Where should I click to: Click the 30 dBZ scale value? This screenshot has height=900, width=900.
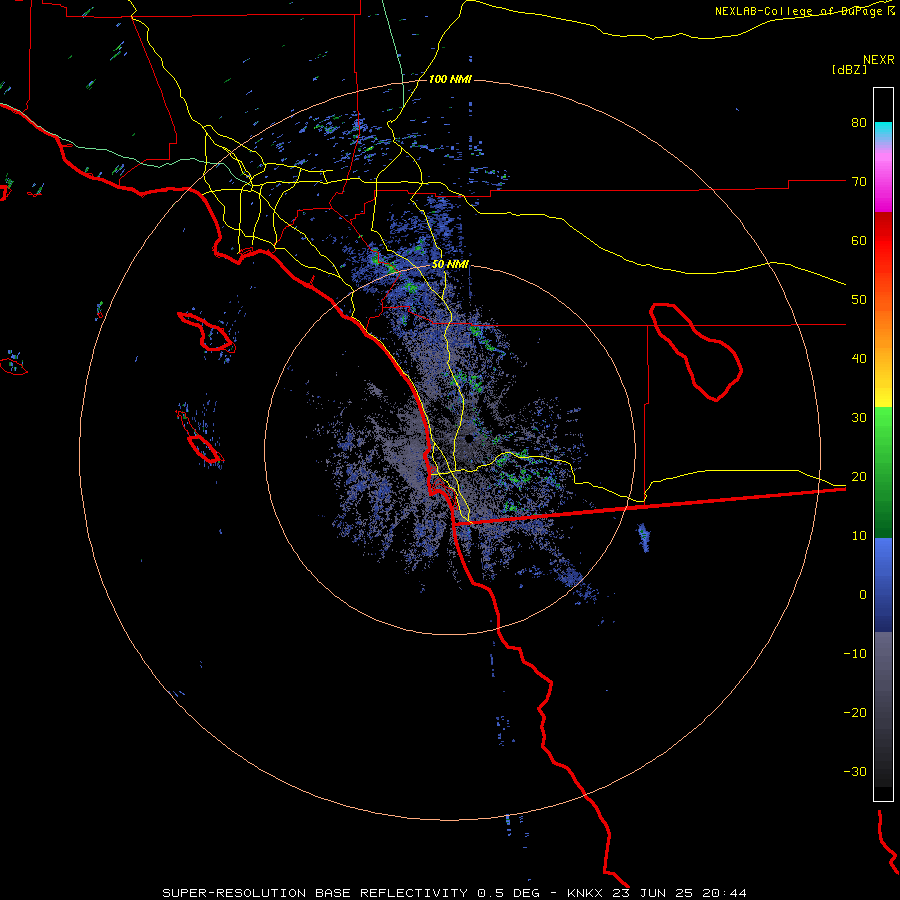coord(859,418)
